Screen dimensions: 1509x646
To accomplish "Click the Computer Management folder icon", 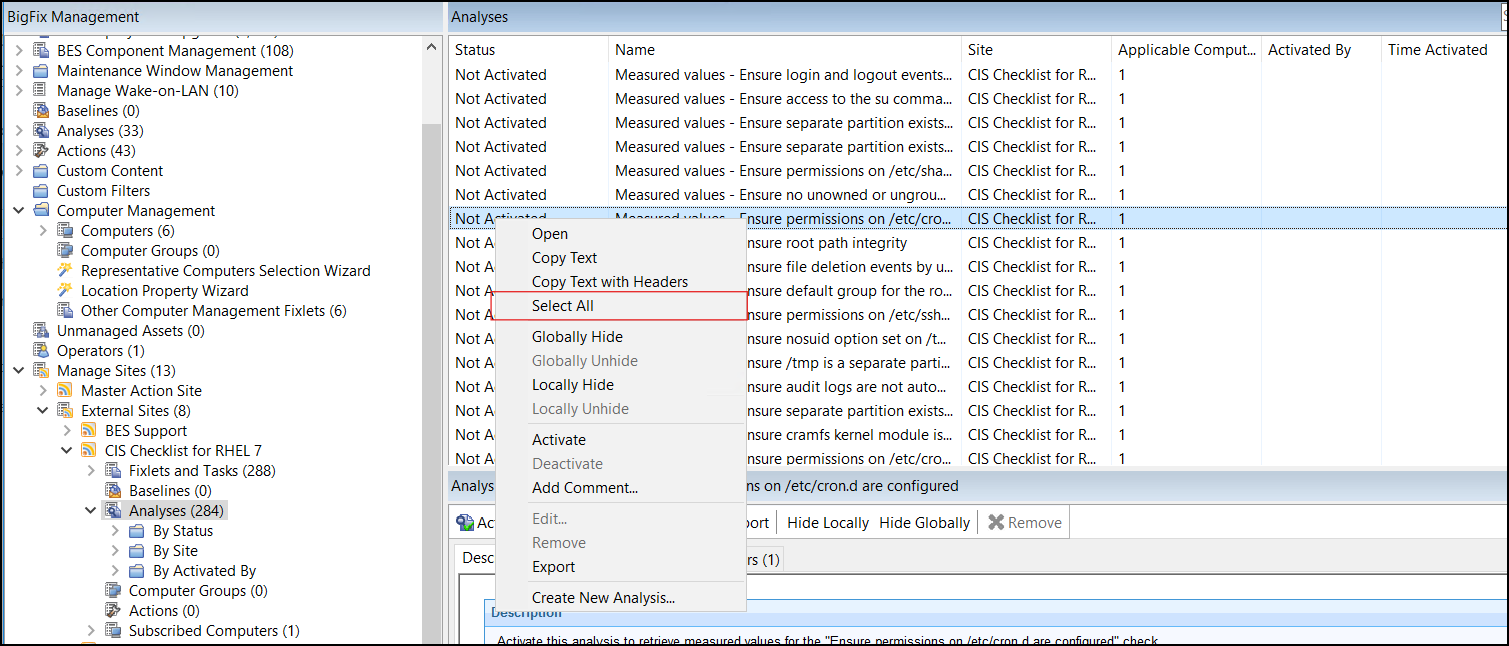I will point(41,211).
